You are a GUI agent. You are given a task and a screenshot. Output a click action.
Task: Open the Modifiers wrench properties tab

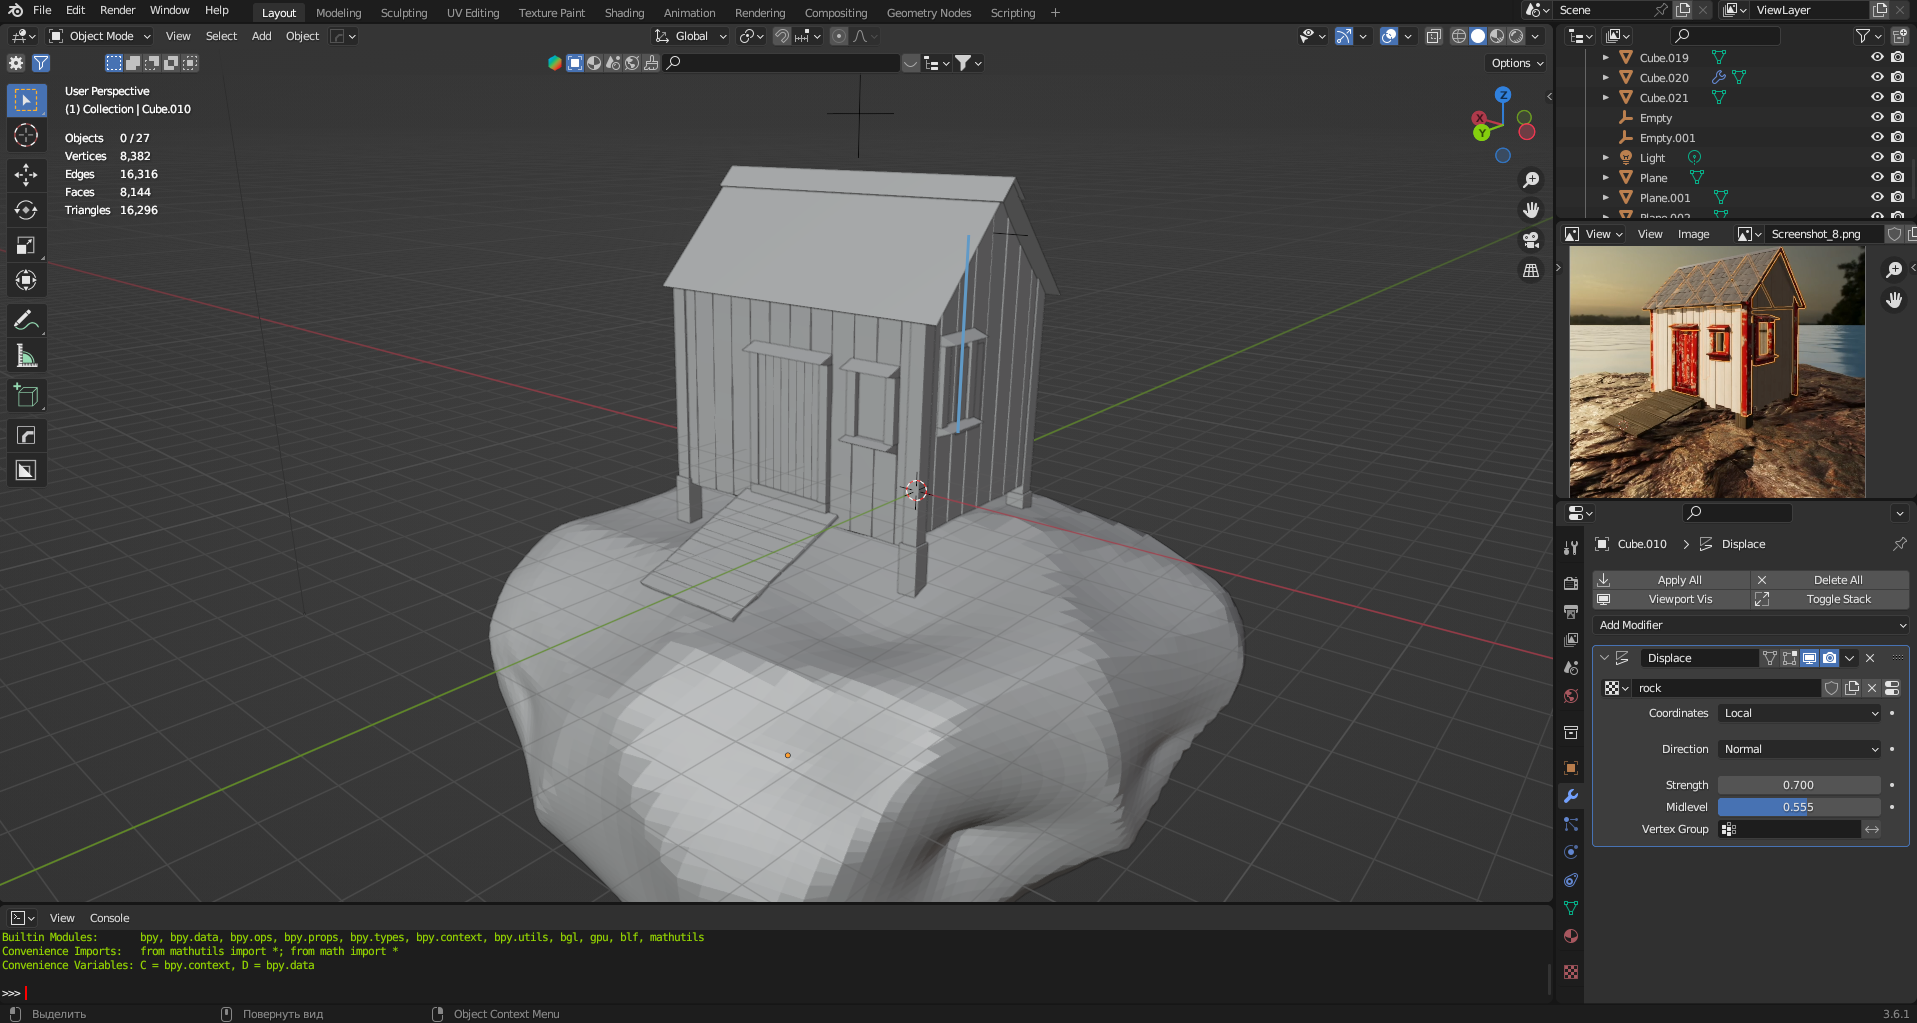click(x=1571, y=796)
